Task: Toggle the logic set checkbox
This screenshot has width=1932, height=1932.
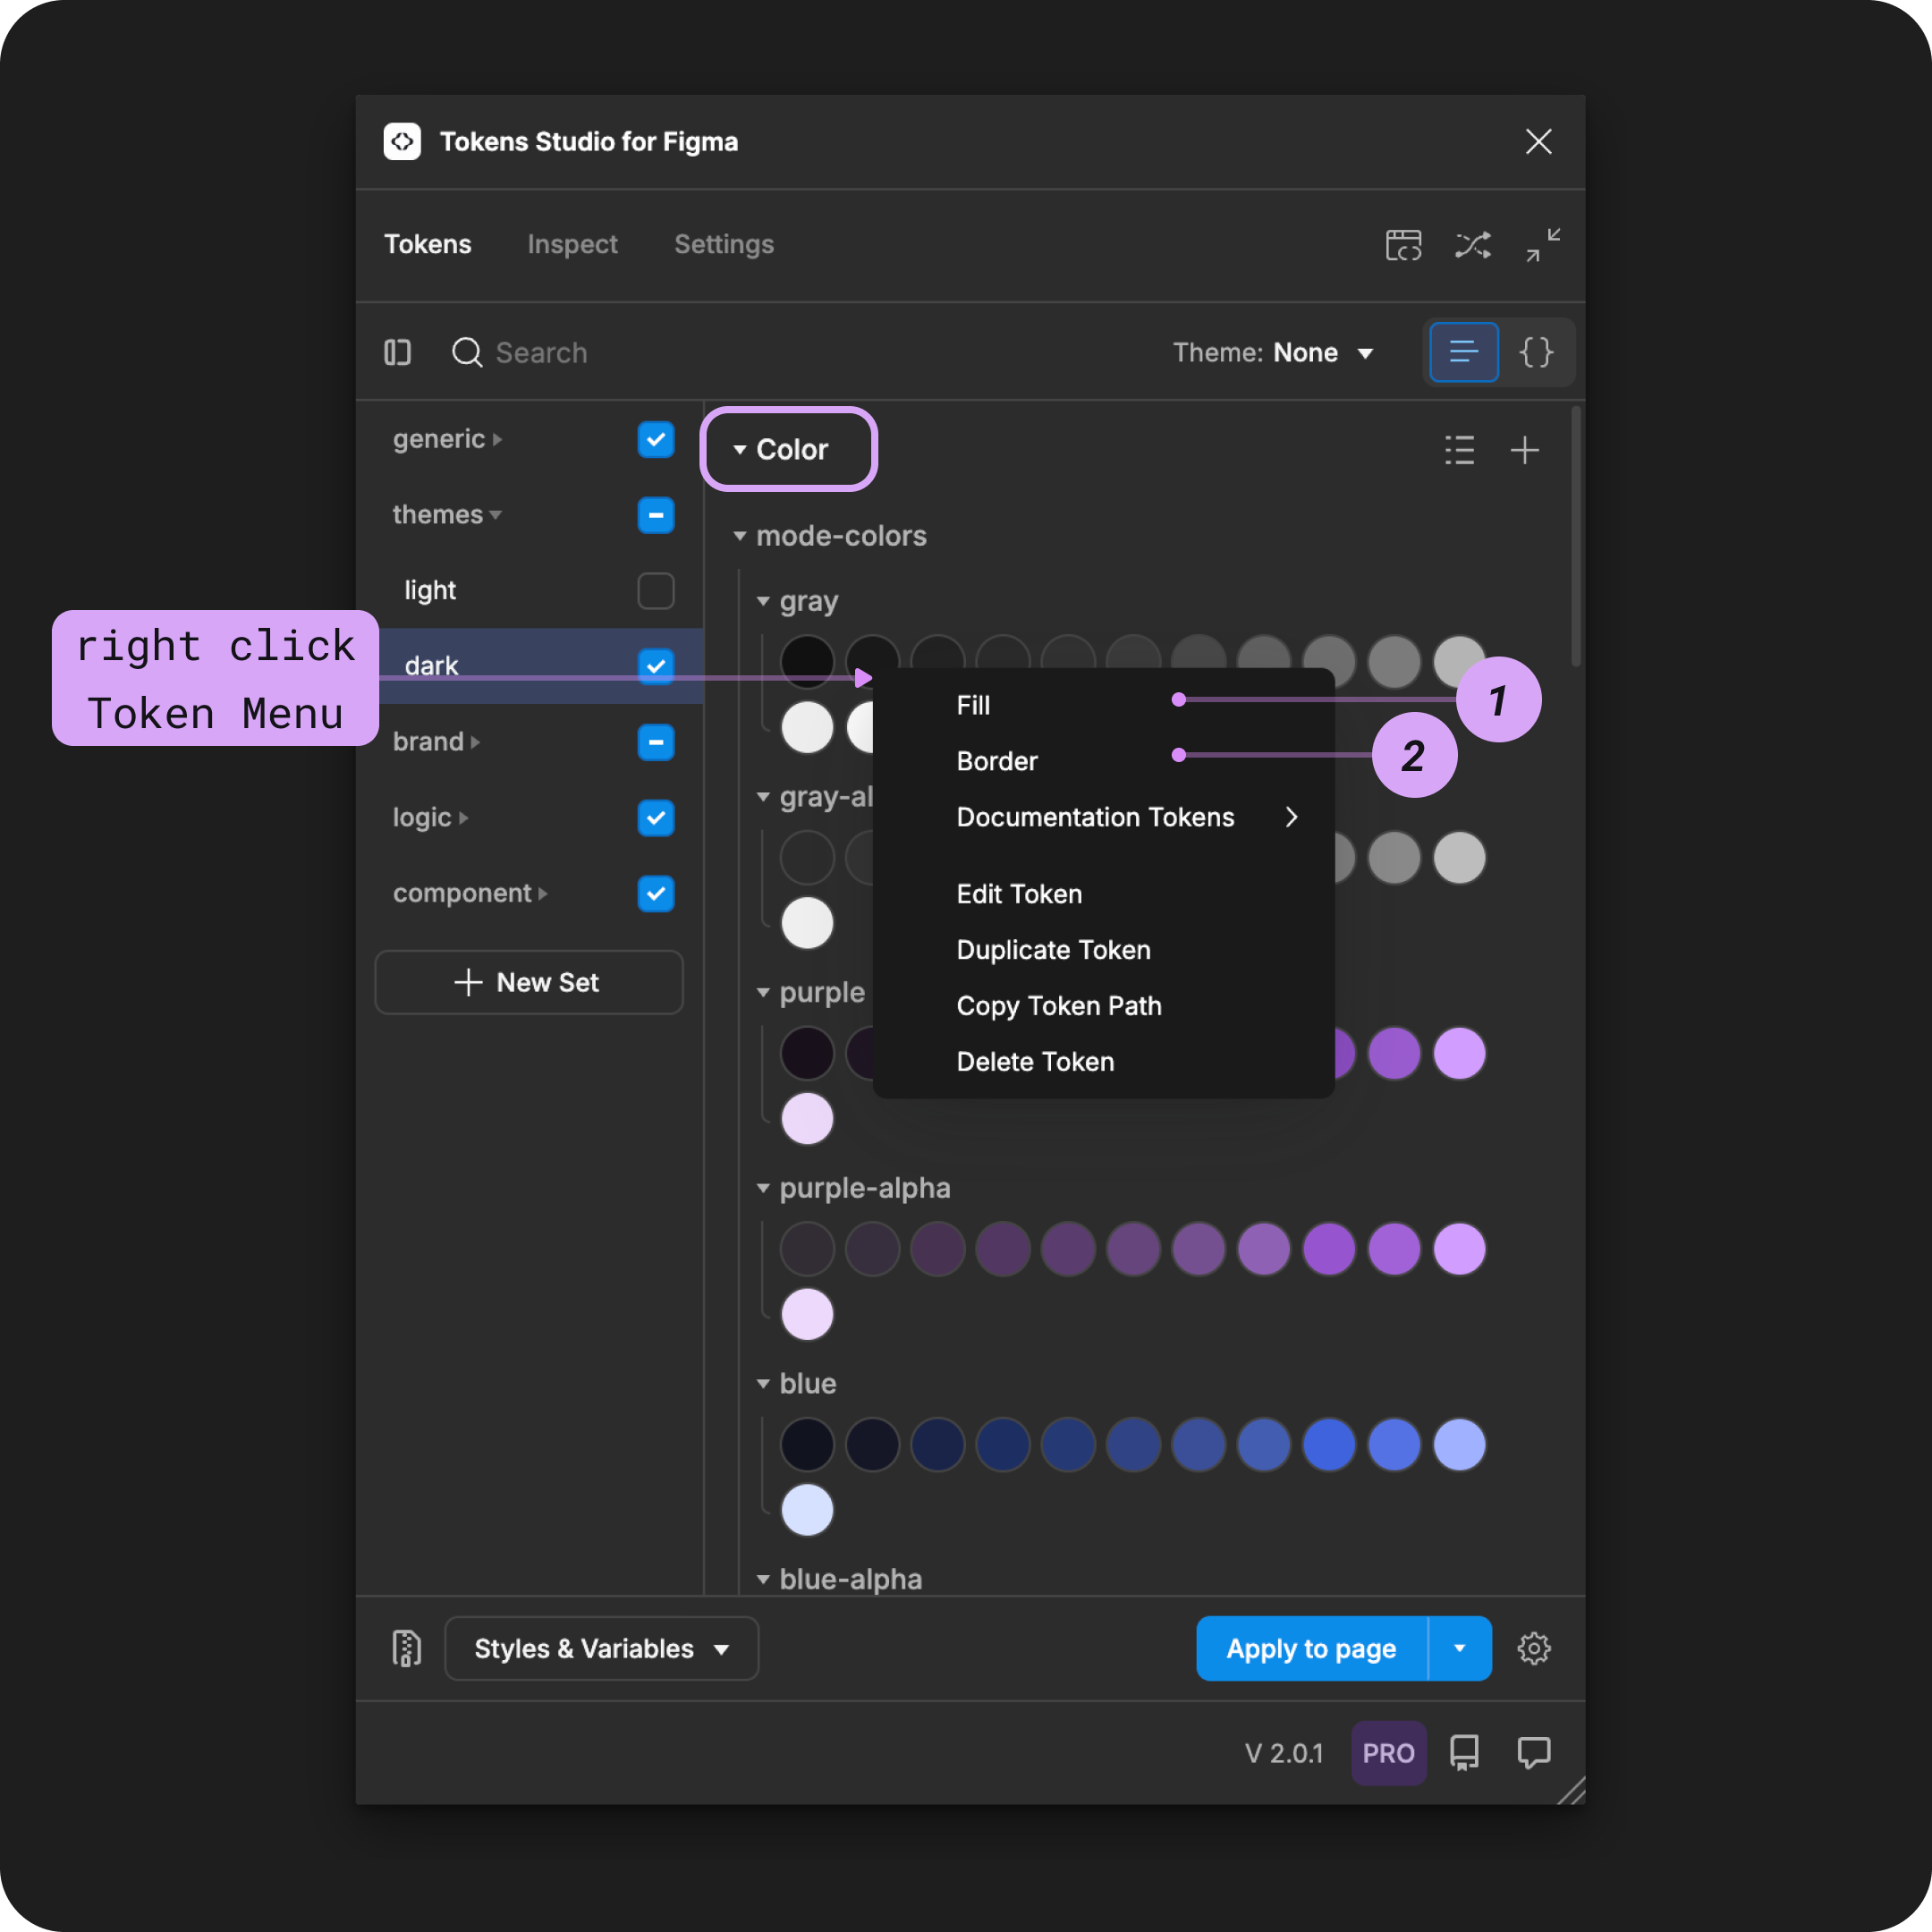Action: pos(656,817)
